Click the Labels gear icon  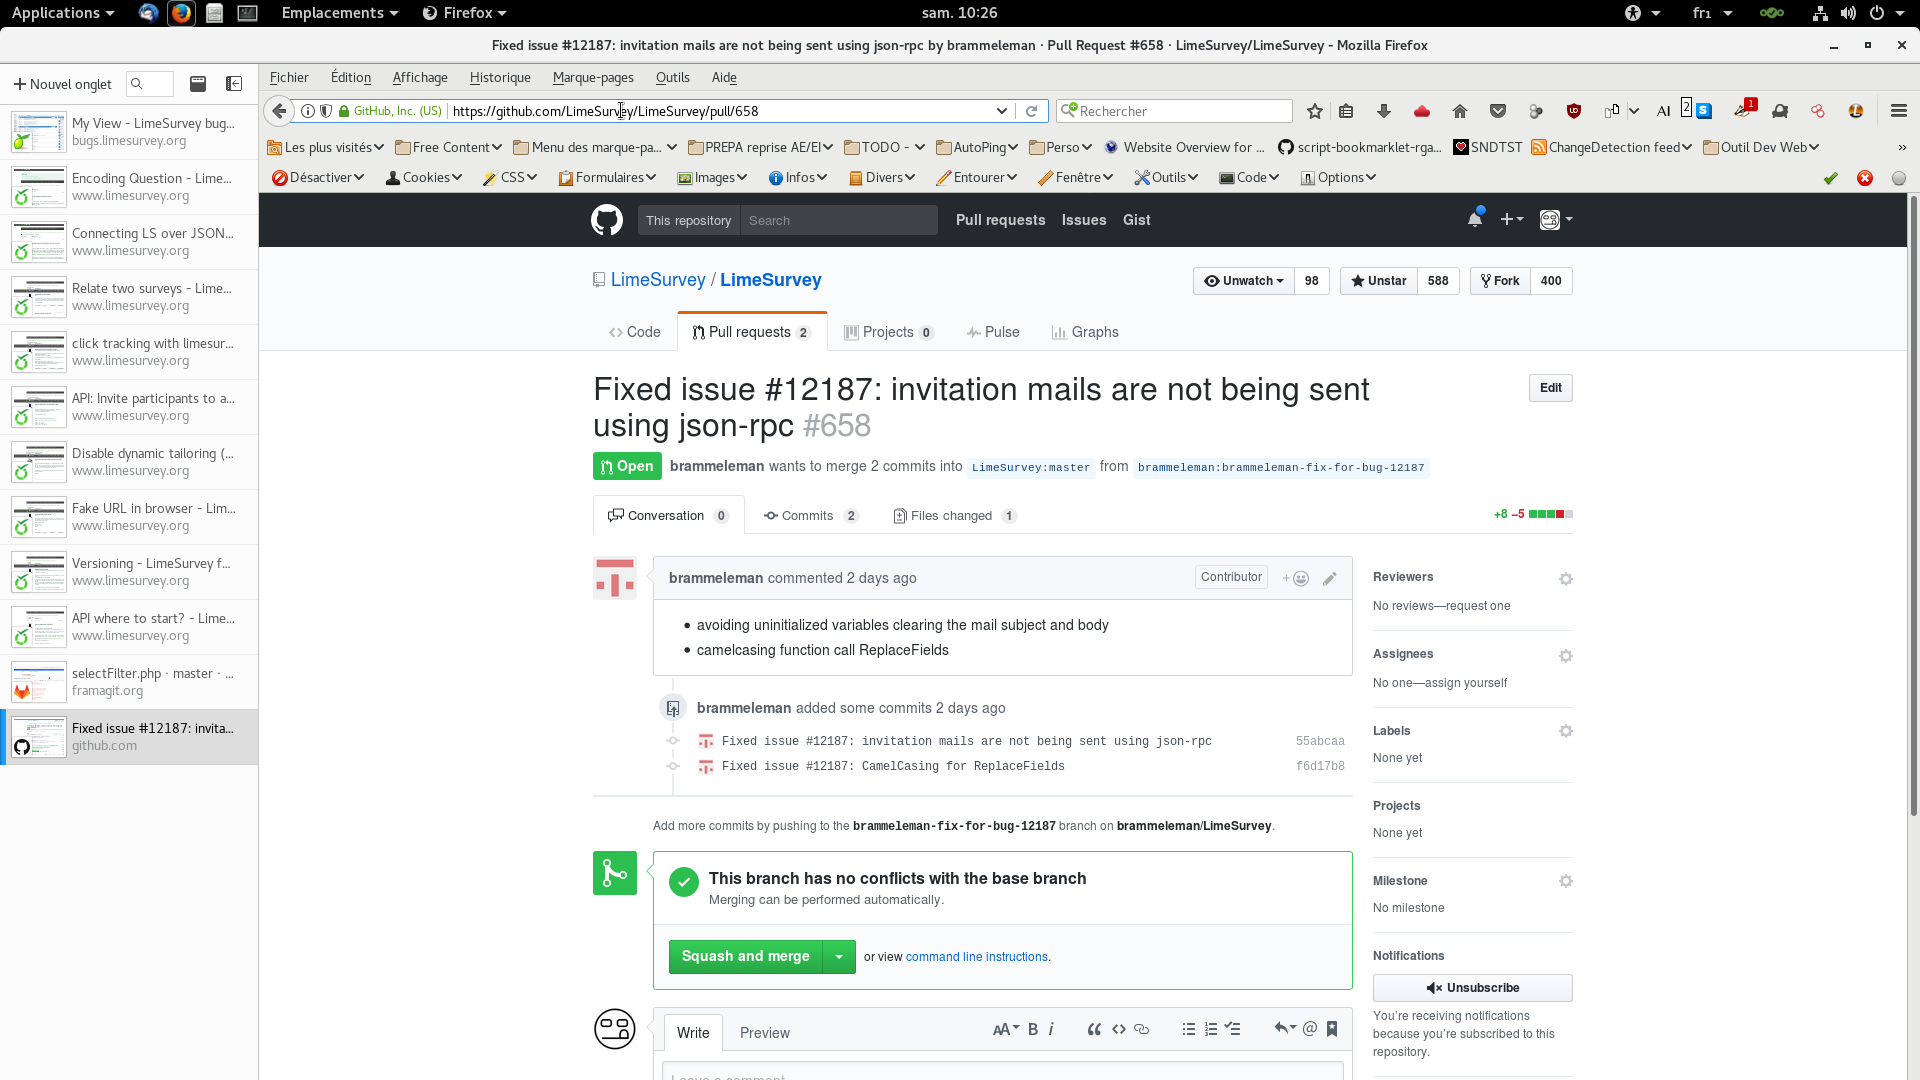tap(1565, 731)
